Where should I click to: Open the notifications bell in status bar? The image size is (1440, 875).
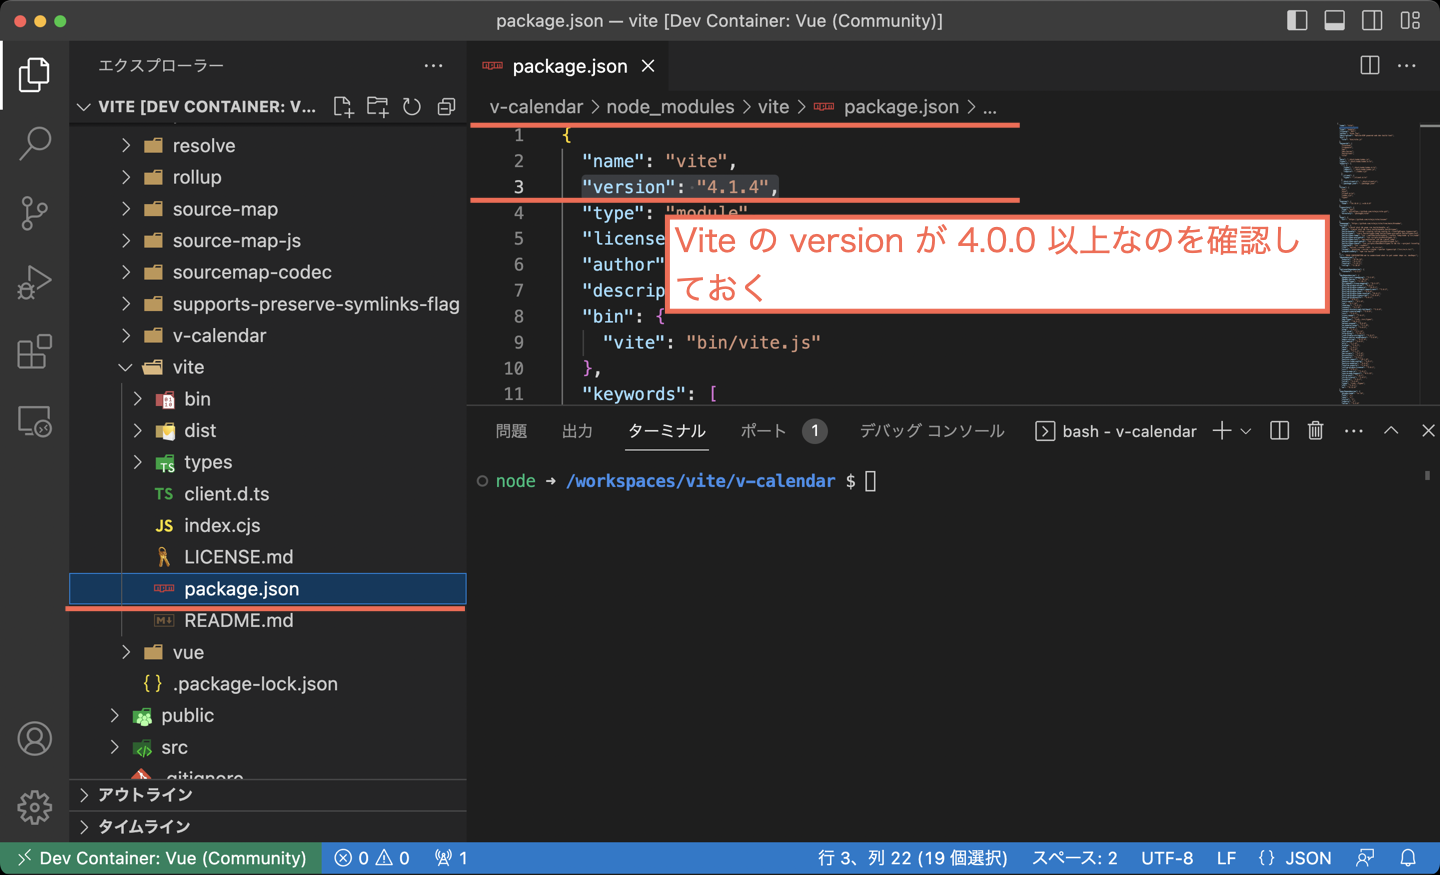tap(1408, 858)
